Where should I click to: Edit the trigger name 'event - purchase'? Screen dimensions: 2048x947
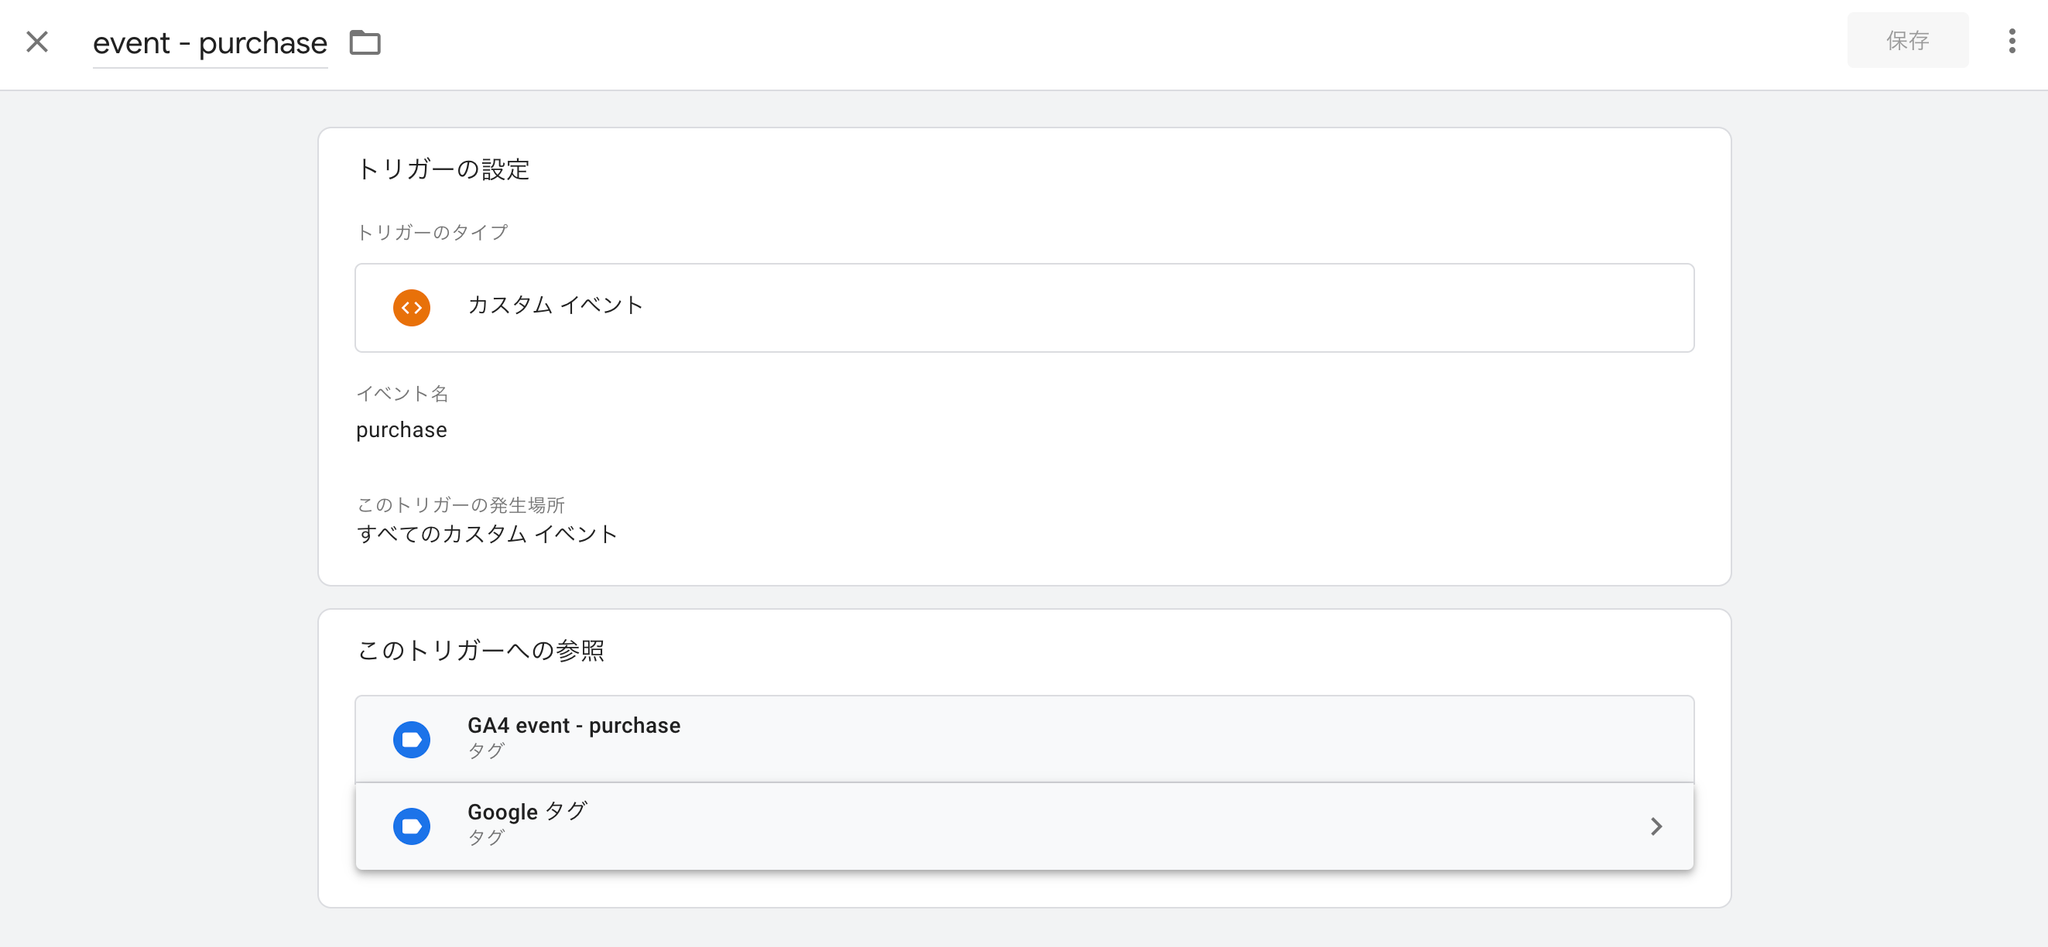click(210, 43)
